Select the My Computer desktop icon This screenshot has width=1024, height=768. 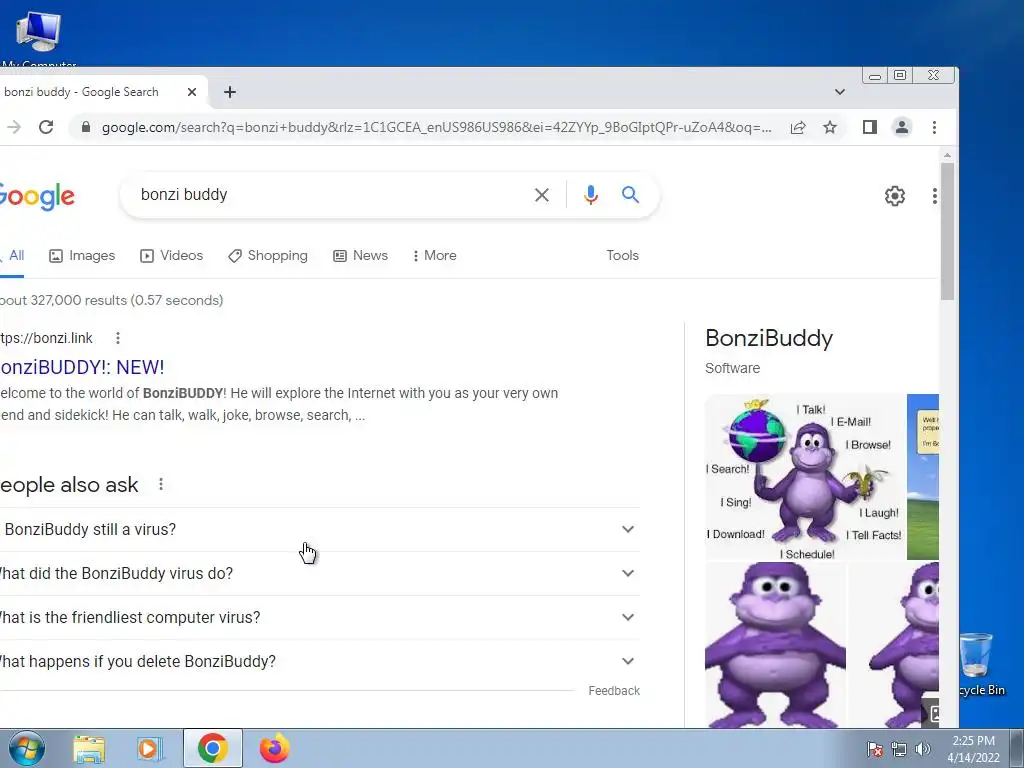click(x=39, y=39)
